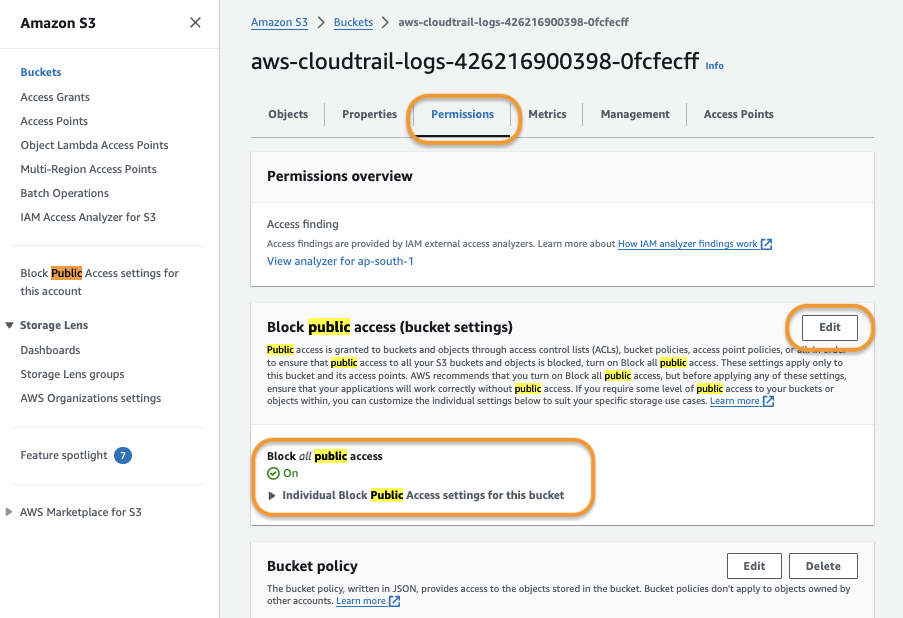Click the Block all public access label
Image resolution: width=903 pixels, height=618 pixels.
click(x=325, y=456)
